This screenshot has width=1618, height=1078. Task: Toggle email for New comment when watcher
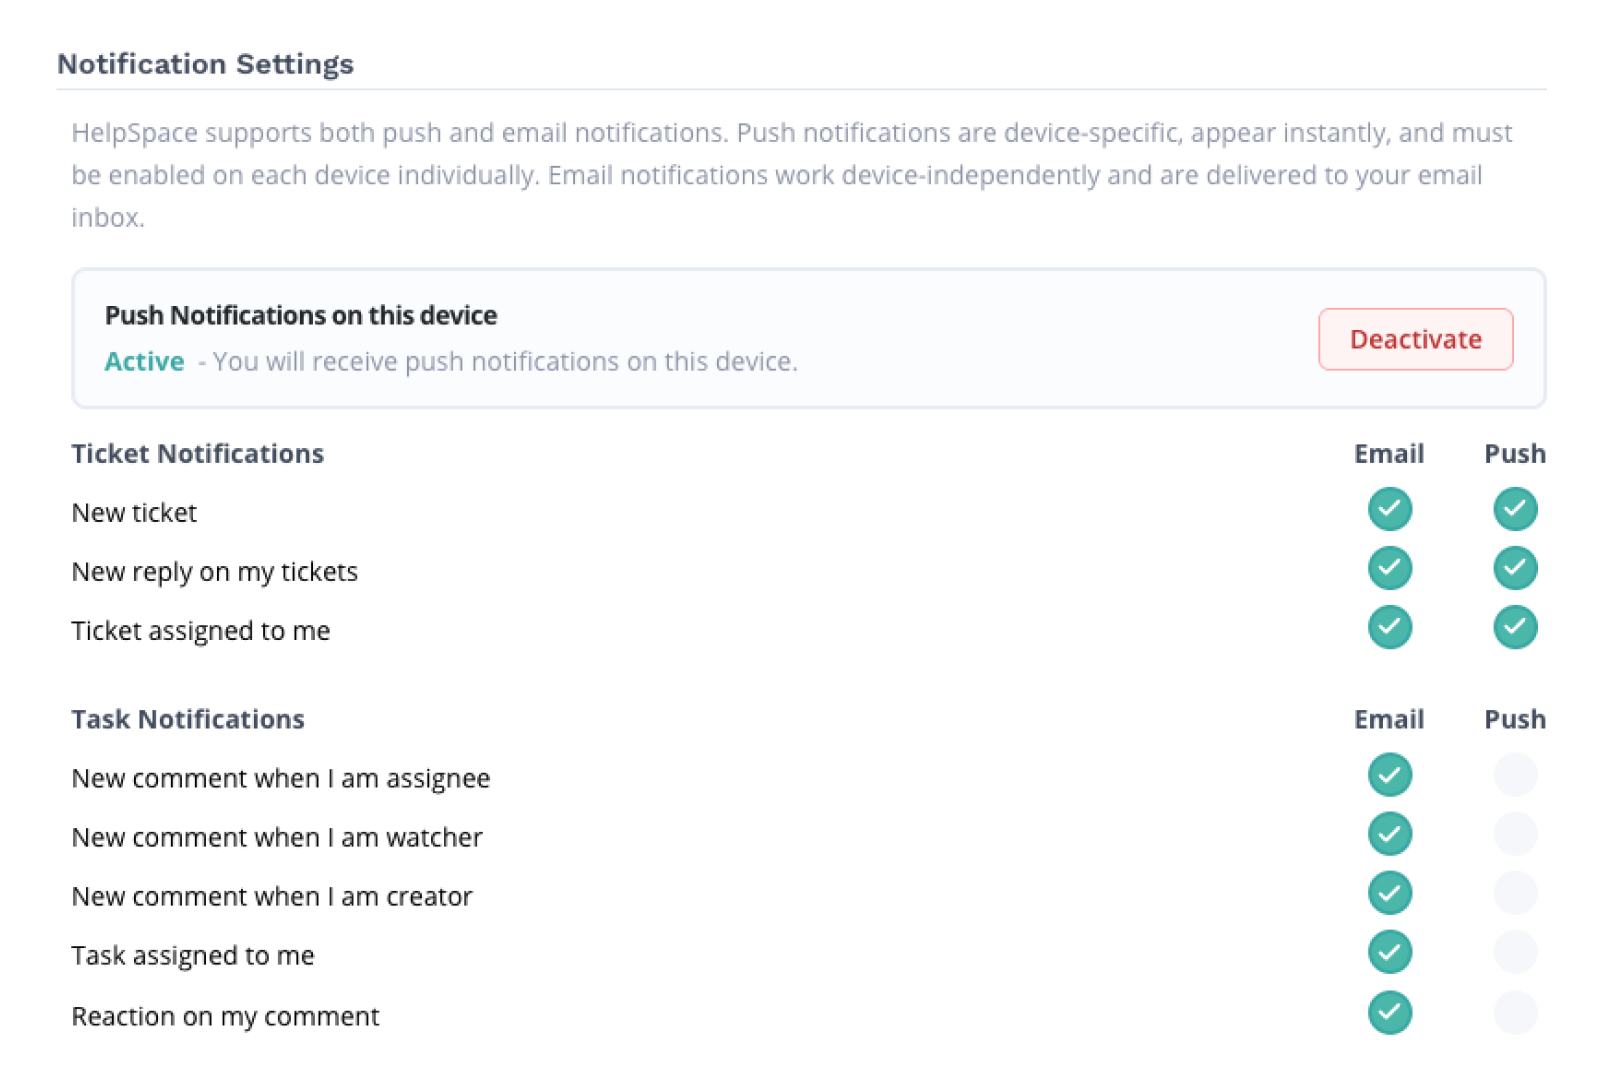(x=1390, y=834)
